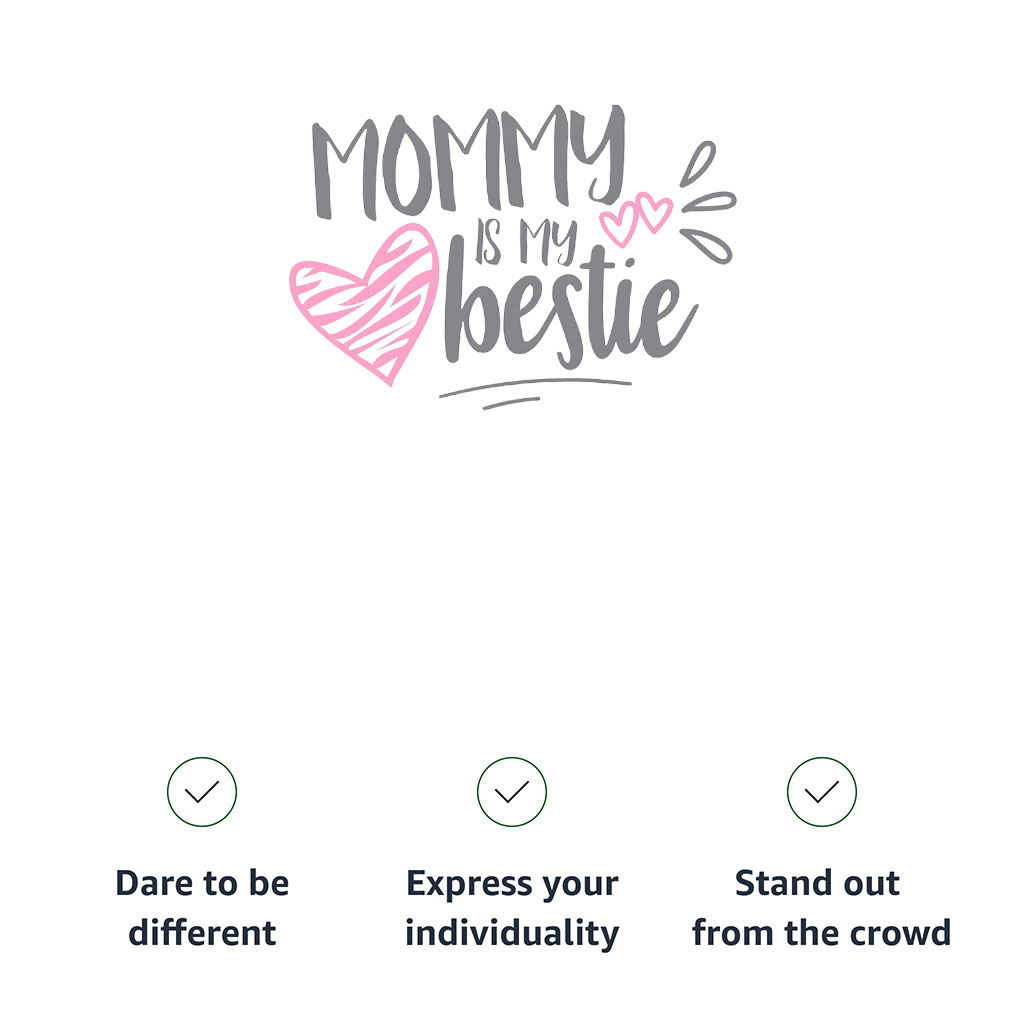Select the "Stand out from the crowd" text
Viewport: 1024px width, 1024px height.
coord(822,908)
